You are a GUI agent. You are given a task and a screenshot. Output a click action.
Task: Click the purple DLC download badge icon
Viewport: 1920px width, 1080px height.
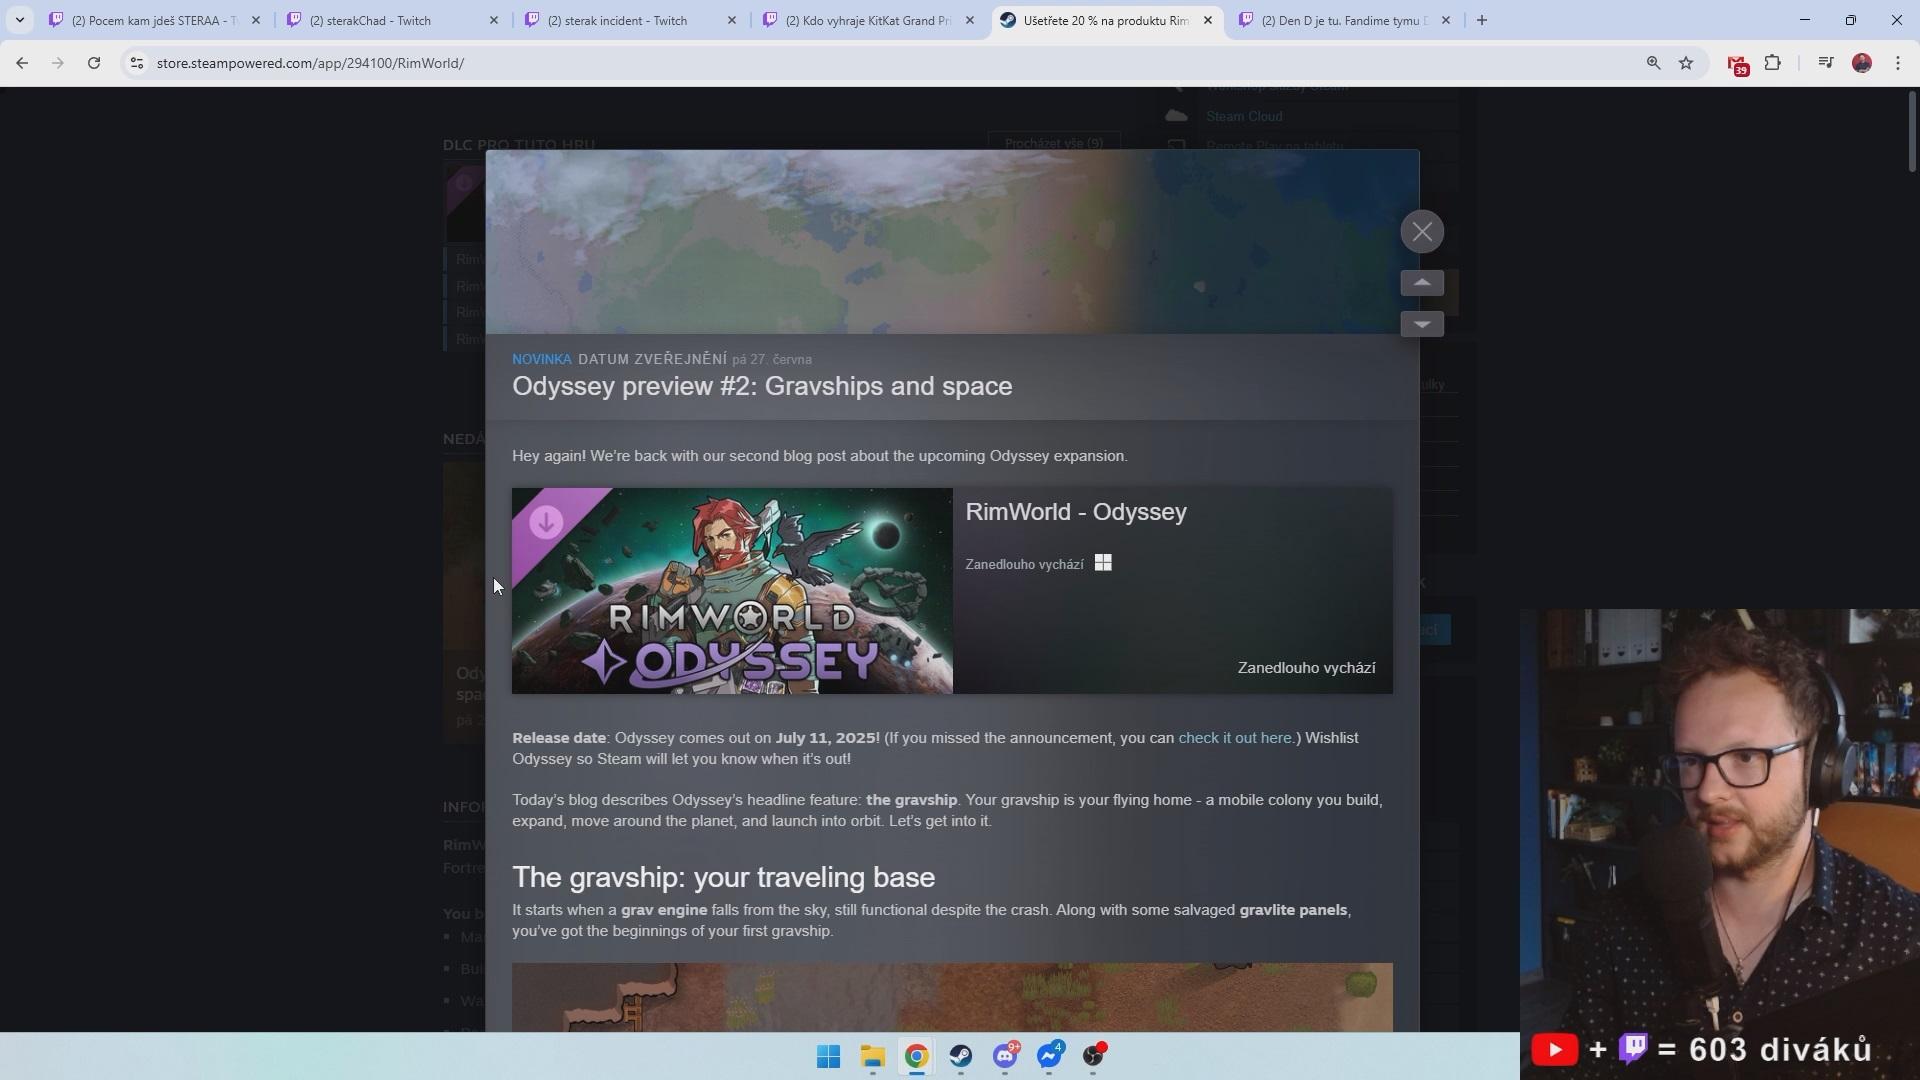pos(546,522)
